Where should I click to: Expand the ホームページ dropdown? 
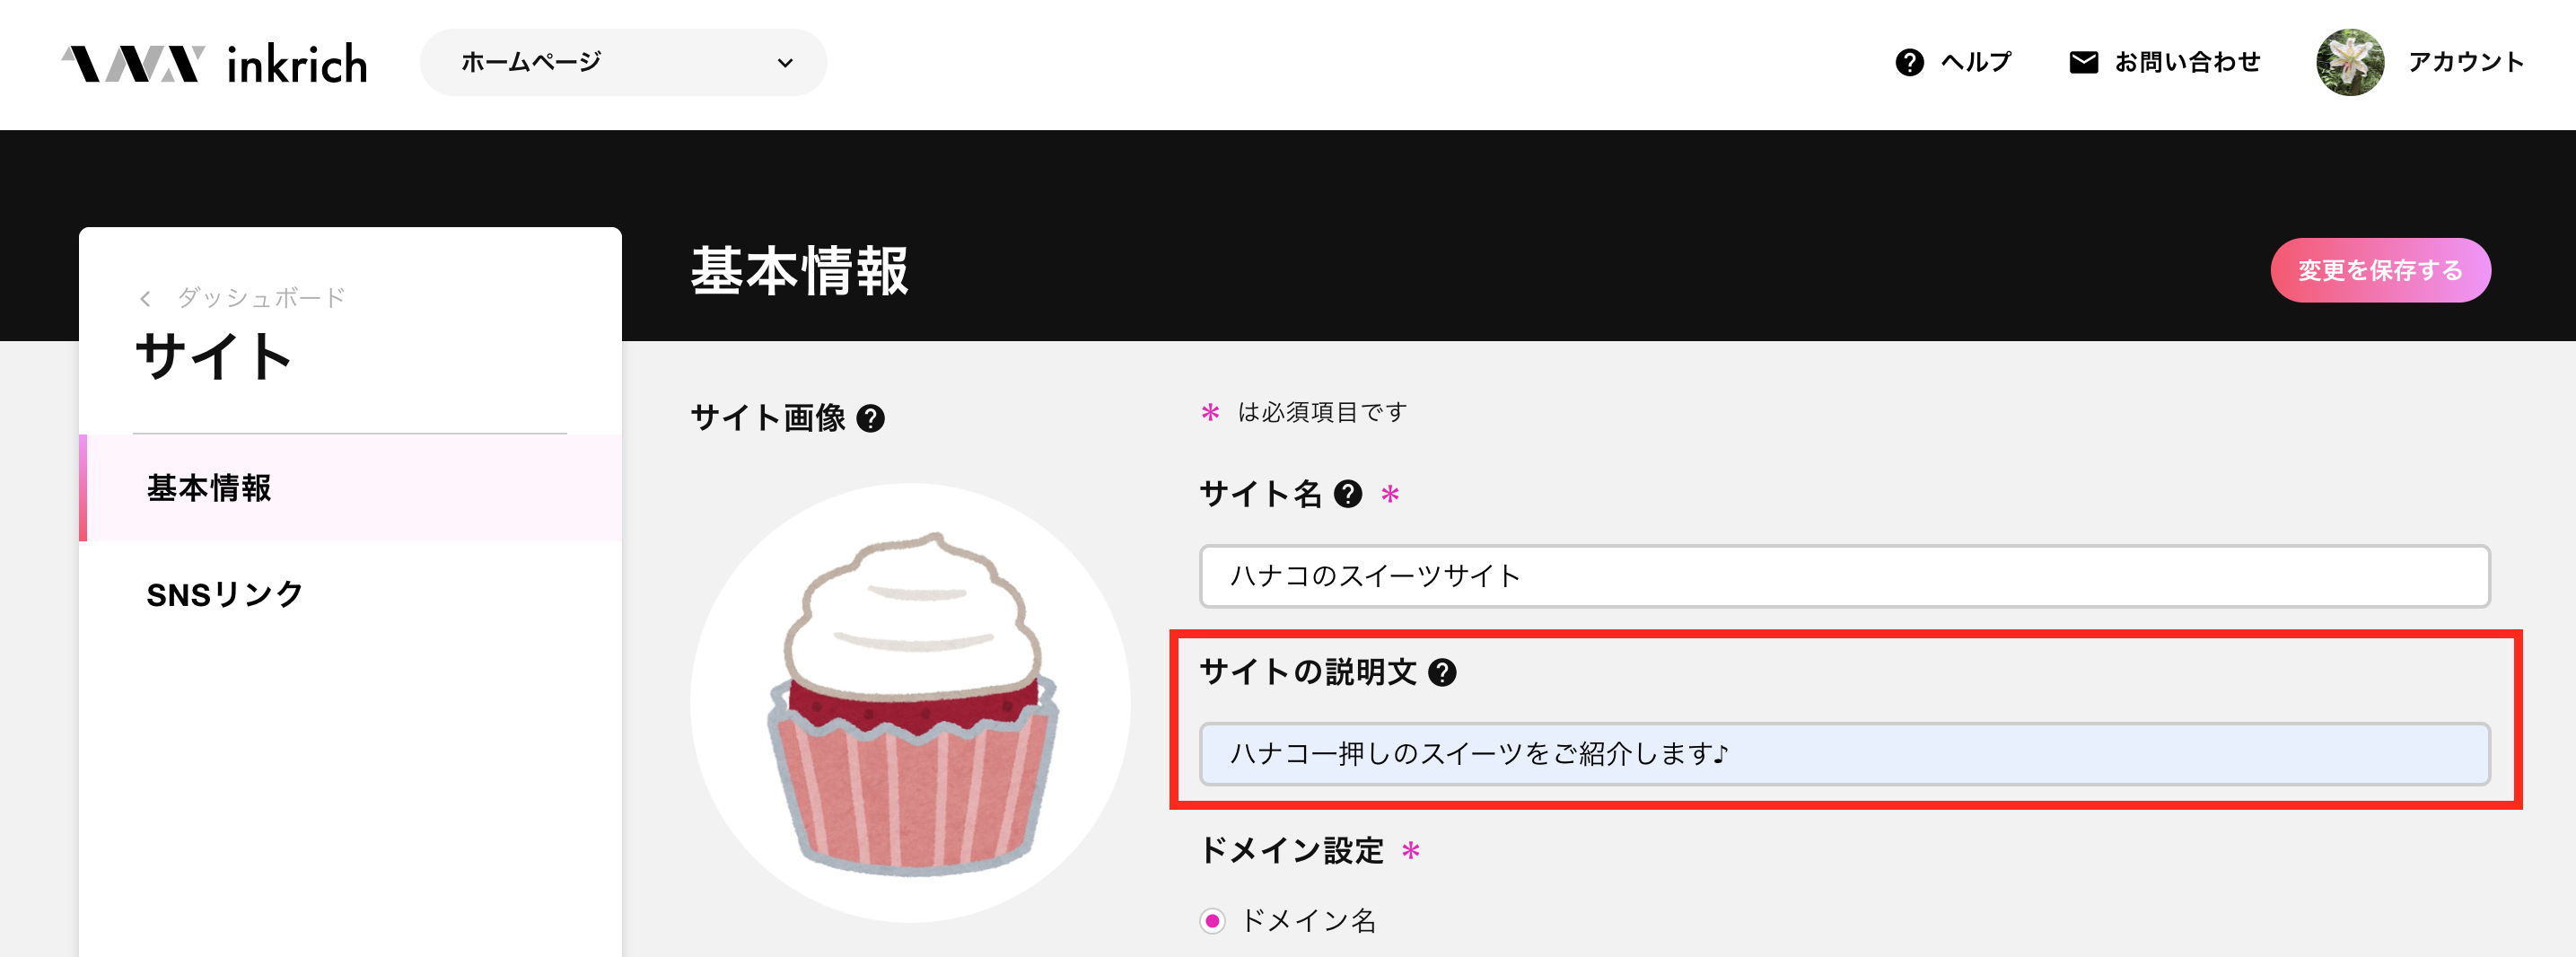tap(623, 62)
